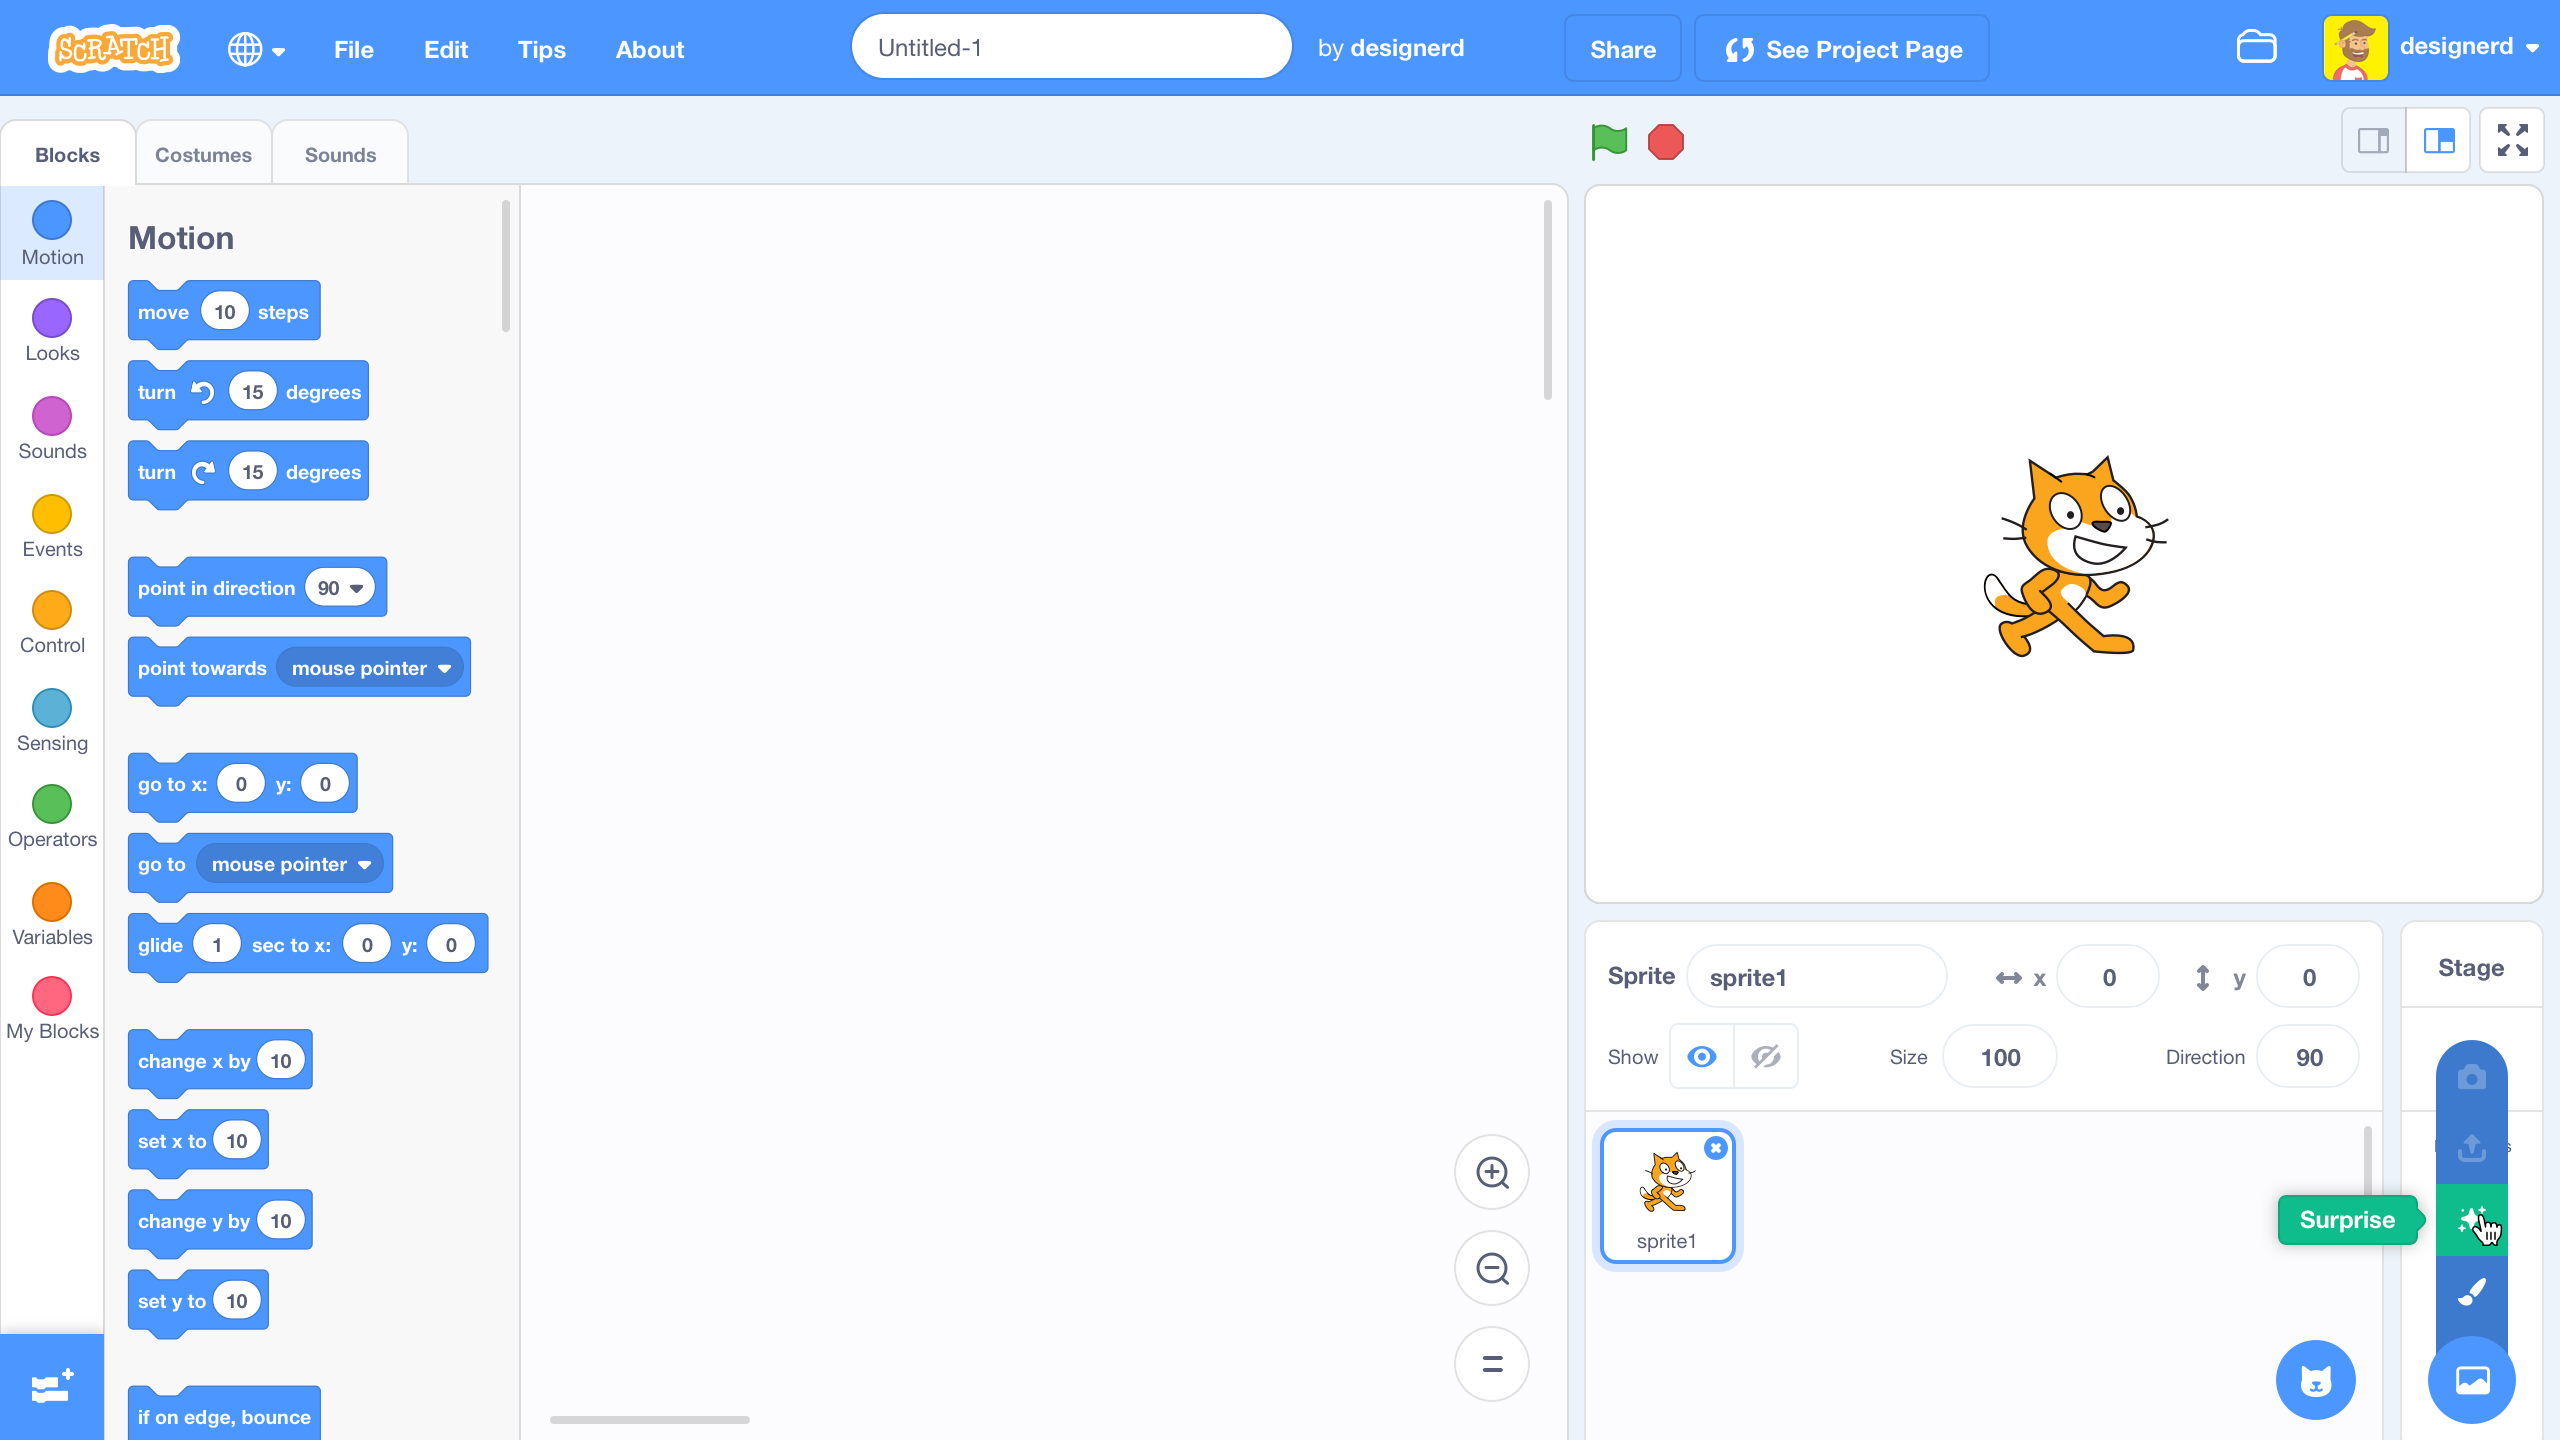Select the Blocks tab
This screenshot has width=2560, height=1440.
point(67,154)
